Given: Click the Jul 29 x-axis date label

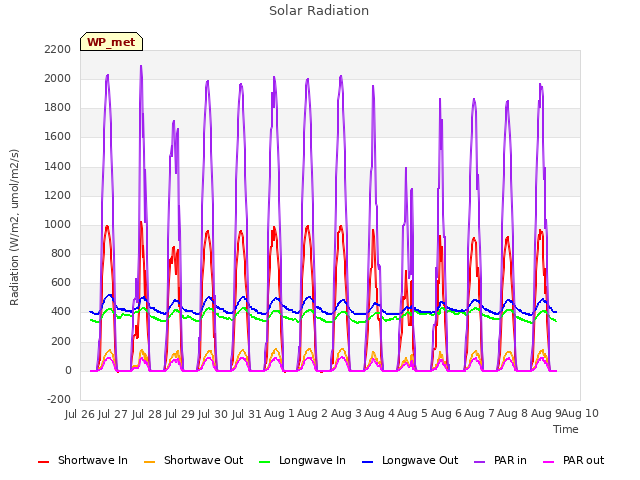Looking at the screenshot, I should tap(180, 414).
